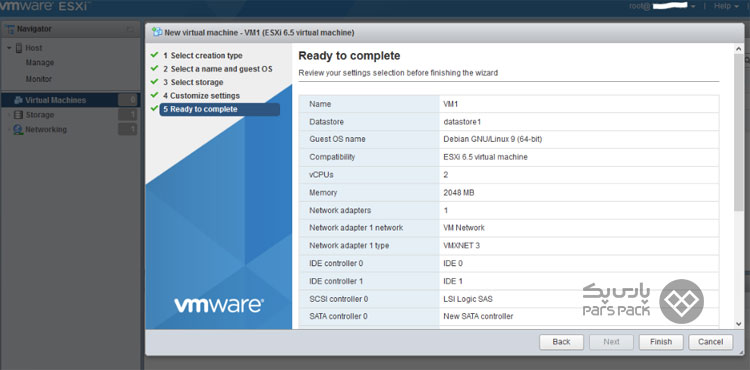Click the VM1 name value
Image resolution: width=750 pixels, height=370 pixels.
pyautogui.click(x=451, y=104)
